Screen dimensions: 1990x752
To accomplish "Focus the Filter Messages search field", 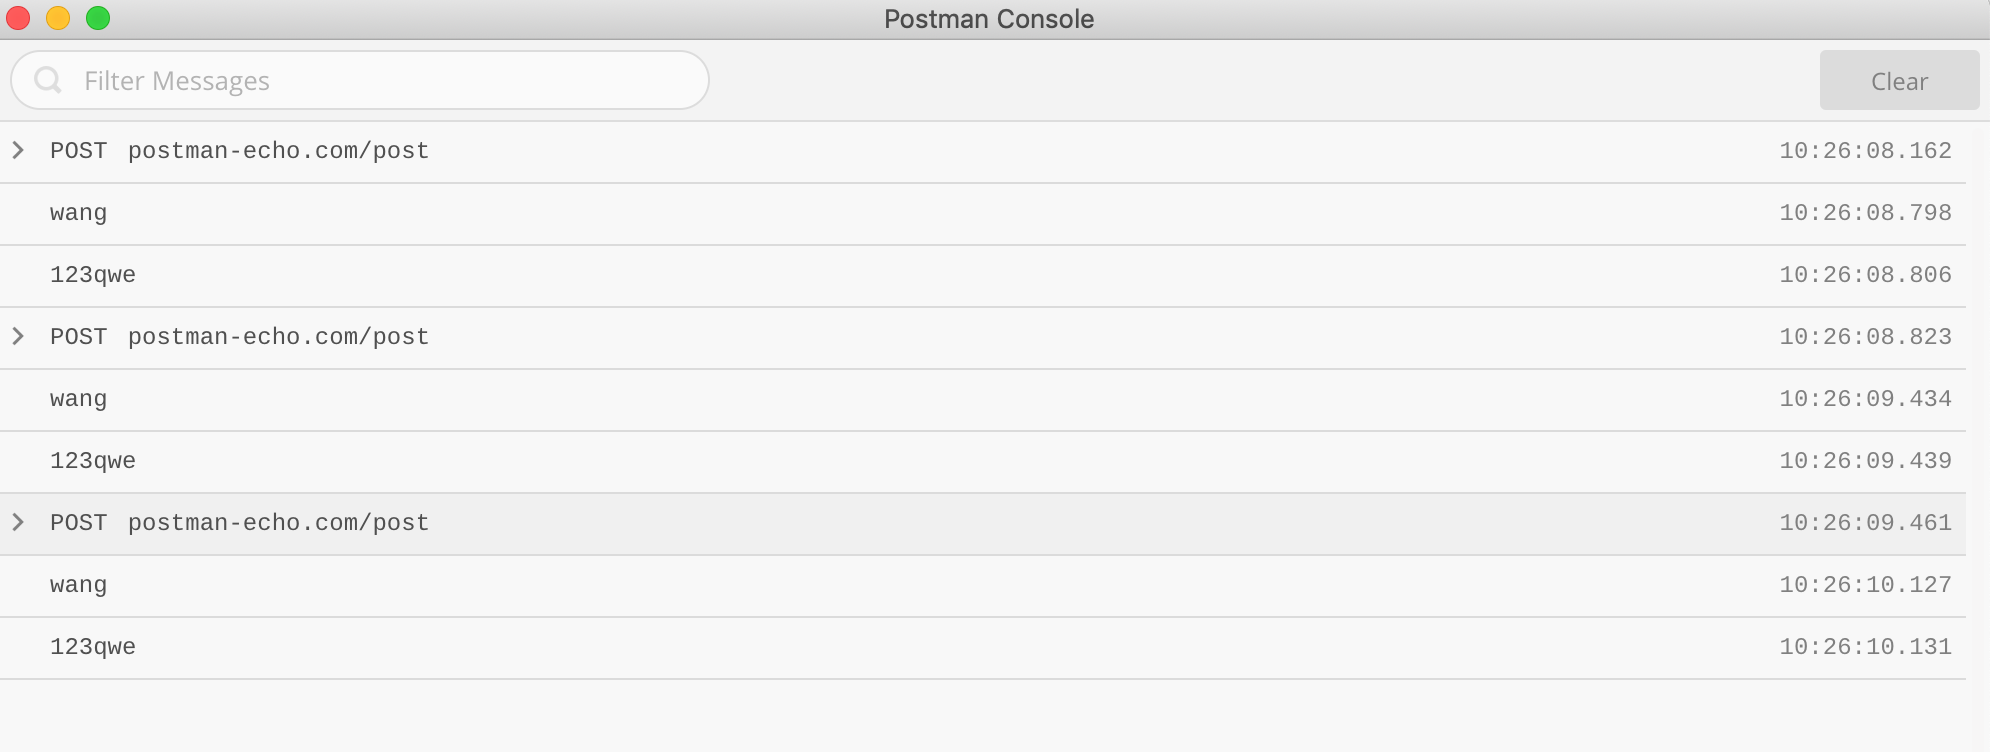I will tap(360, 81).
